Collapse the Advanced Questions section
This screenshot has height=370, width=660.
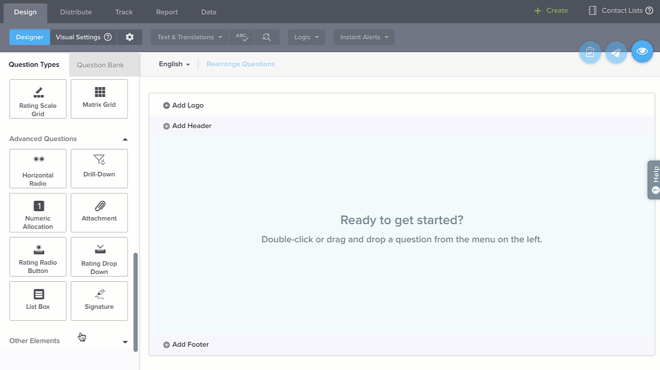(x=125, y=139)
